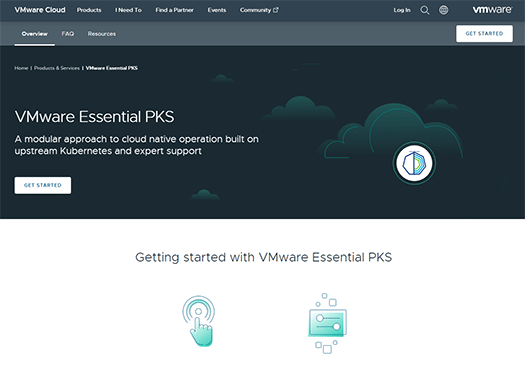Open the I Need To menu
The height and width of the screenshot is (366, 525).
[128, 10]
